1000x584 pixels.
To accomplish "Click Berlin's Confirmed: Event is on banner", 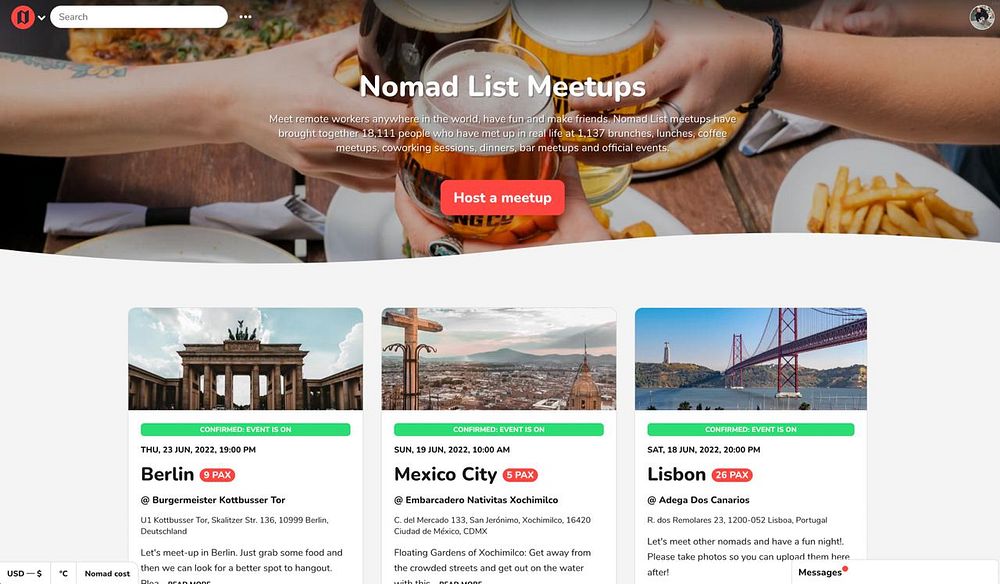I will click(246, 430).
